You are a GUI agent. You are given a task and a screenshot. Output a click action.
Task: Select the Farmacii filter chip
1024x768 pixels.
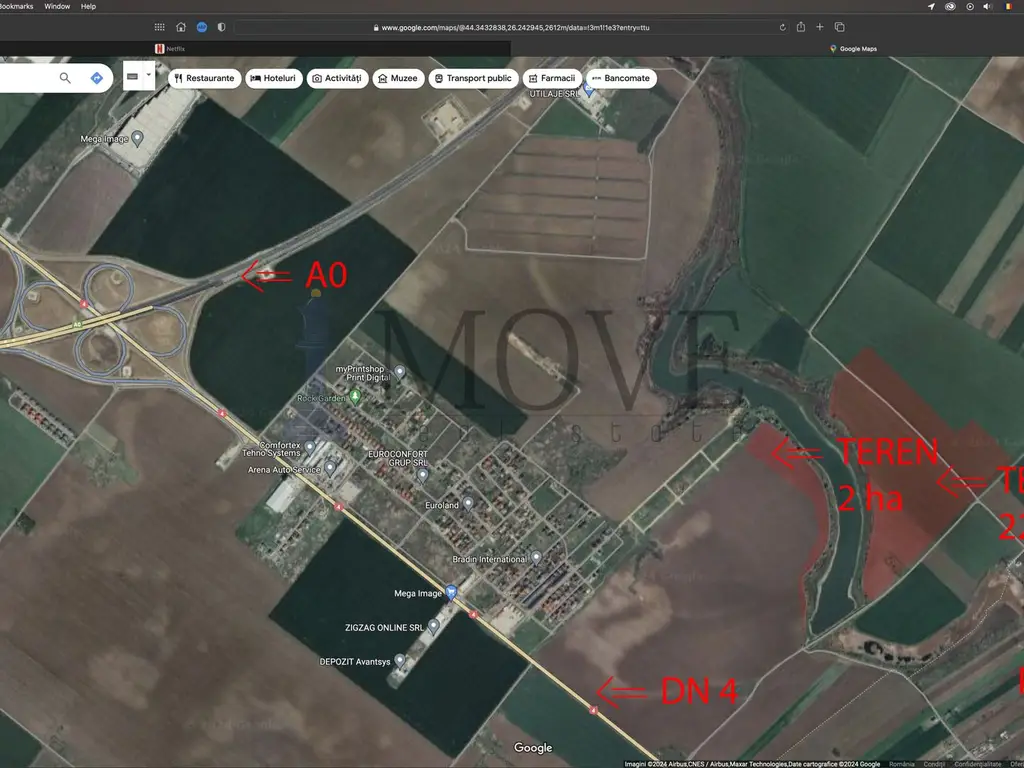click(552, 78)
